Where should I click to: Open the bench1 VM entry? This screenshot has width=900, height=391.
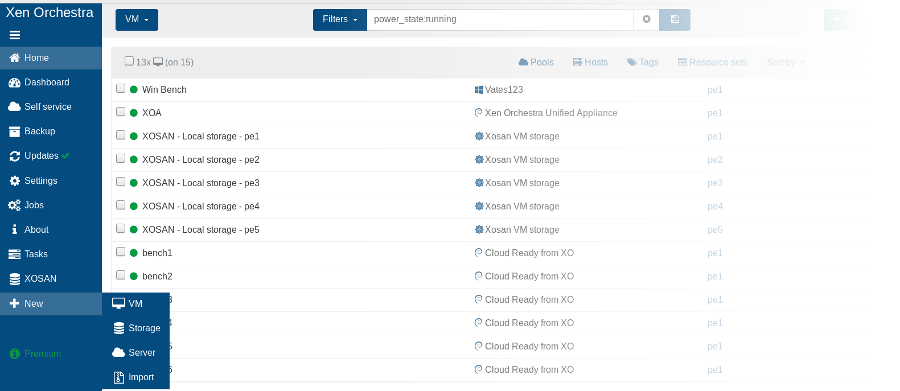[157, 253]
